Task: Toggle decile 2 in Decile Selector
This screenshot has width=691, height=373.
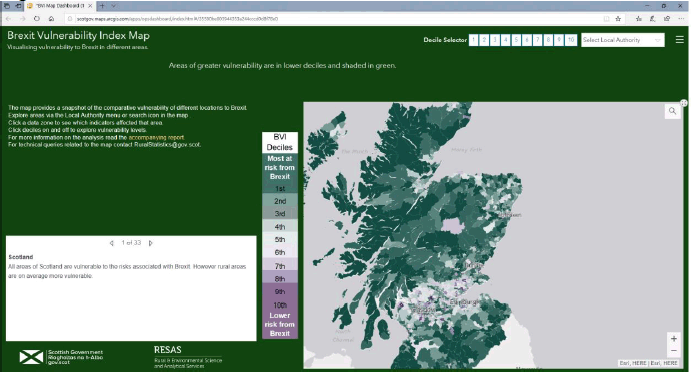Action: (484, 40)
